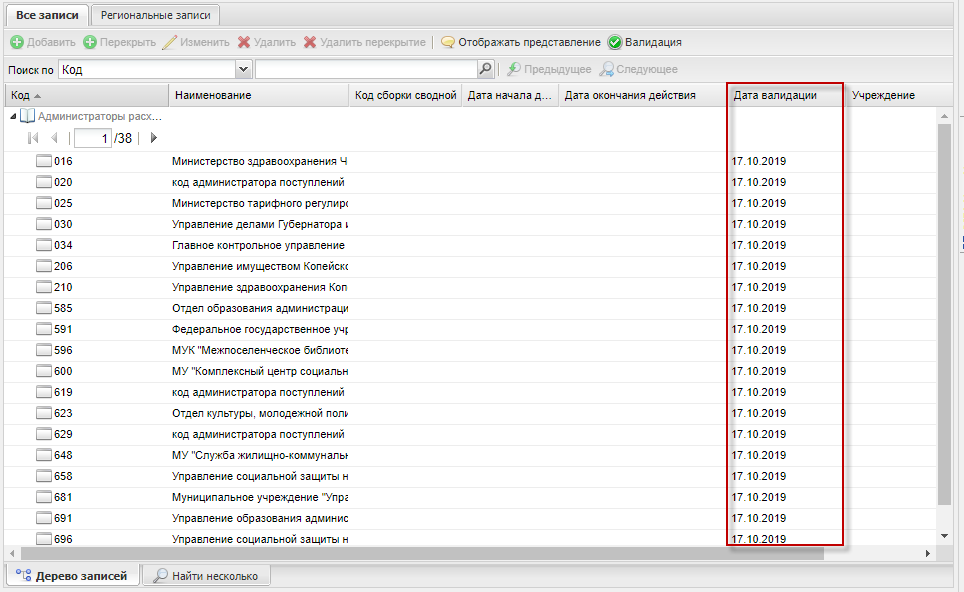Switch to the Региональные записи tab

coord(155,15)
